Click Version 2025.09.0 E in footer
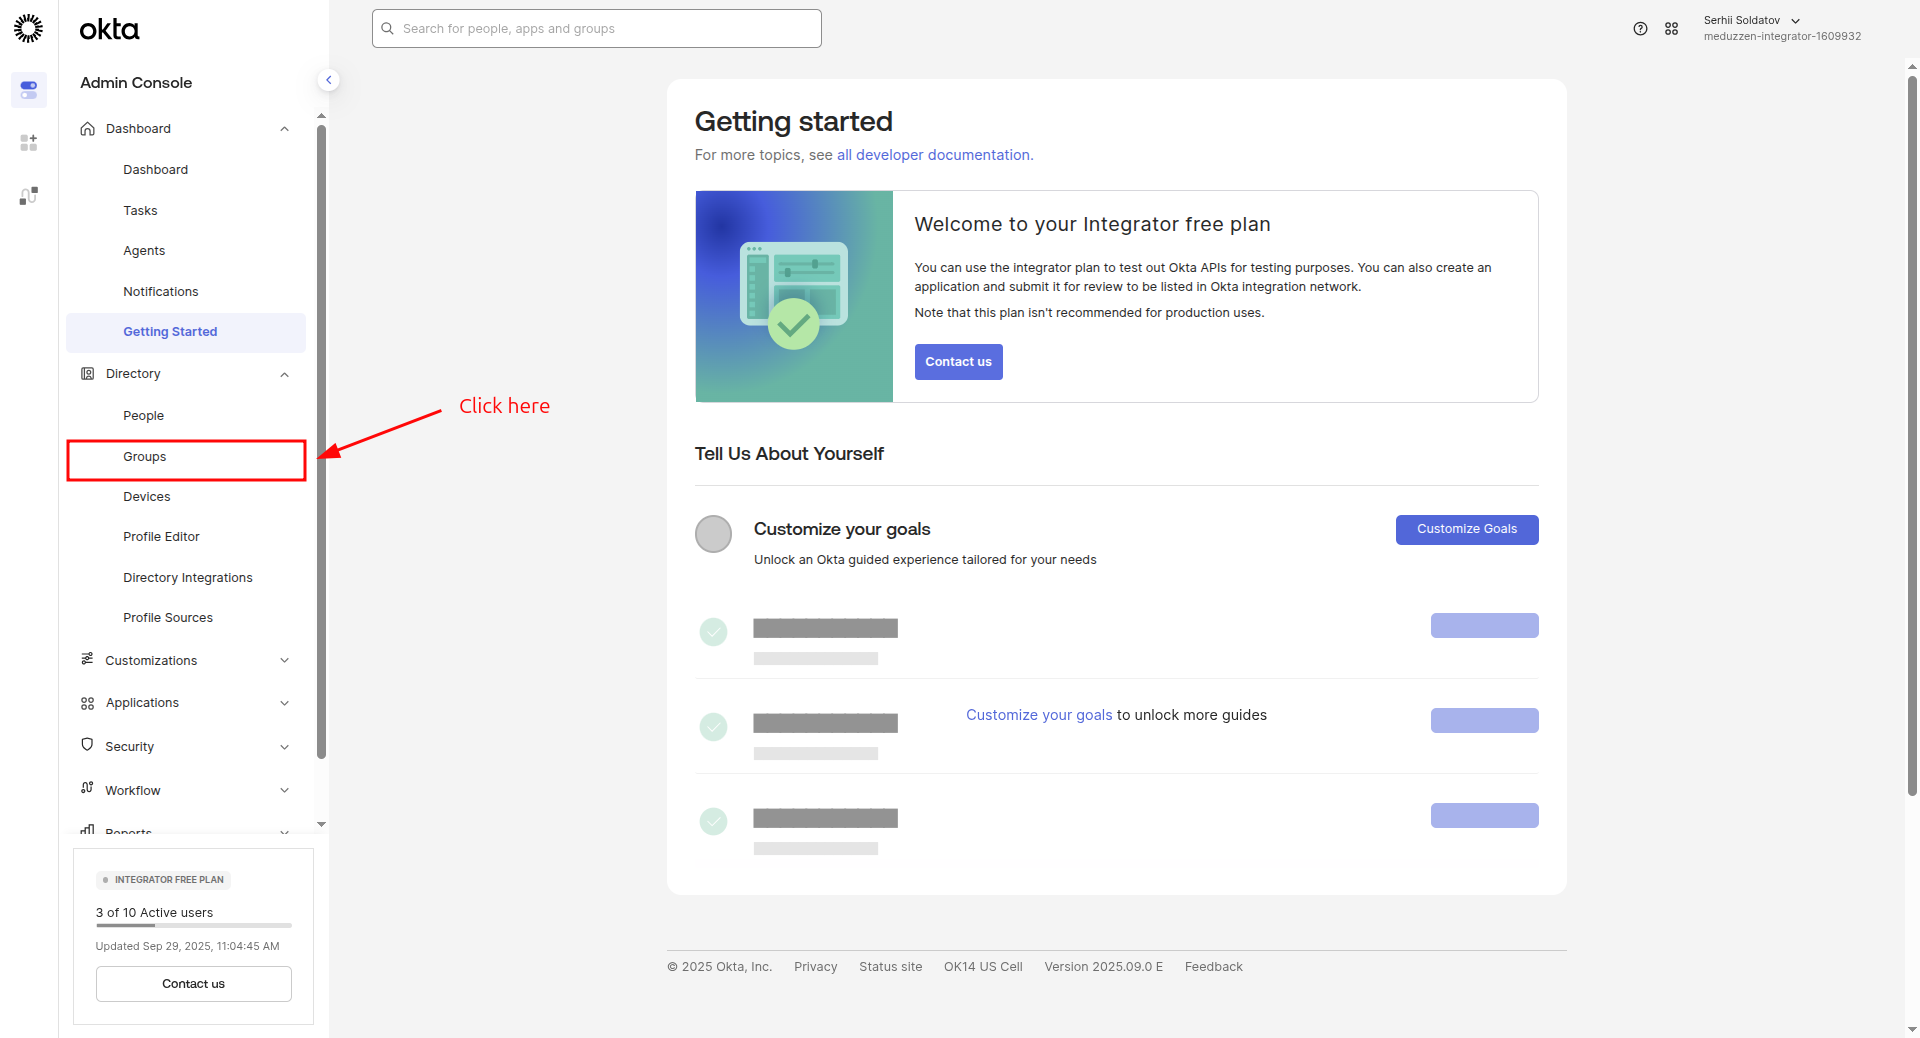Screen dimensions: 1920x1038 tap(1104, 967)
